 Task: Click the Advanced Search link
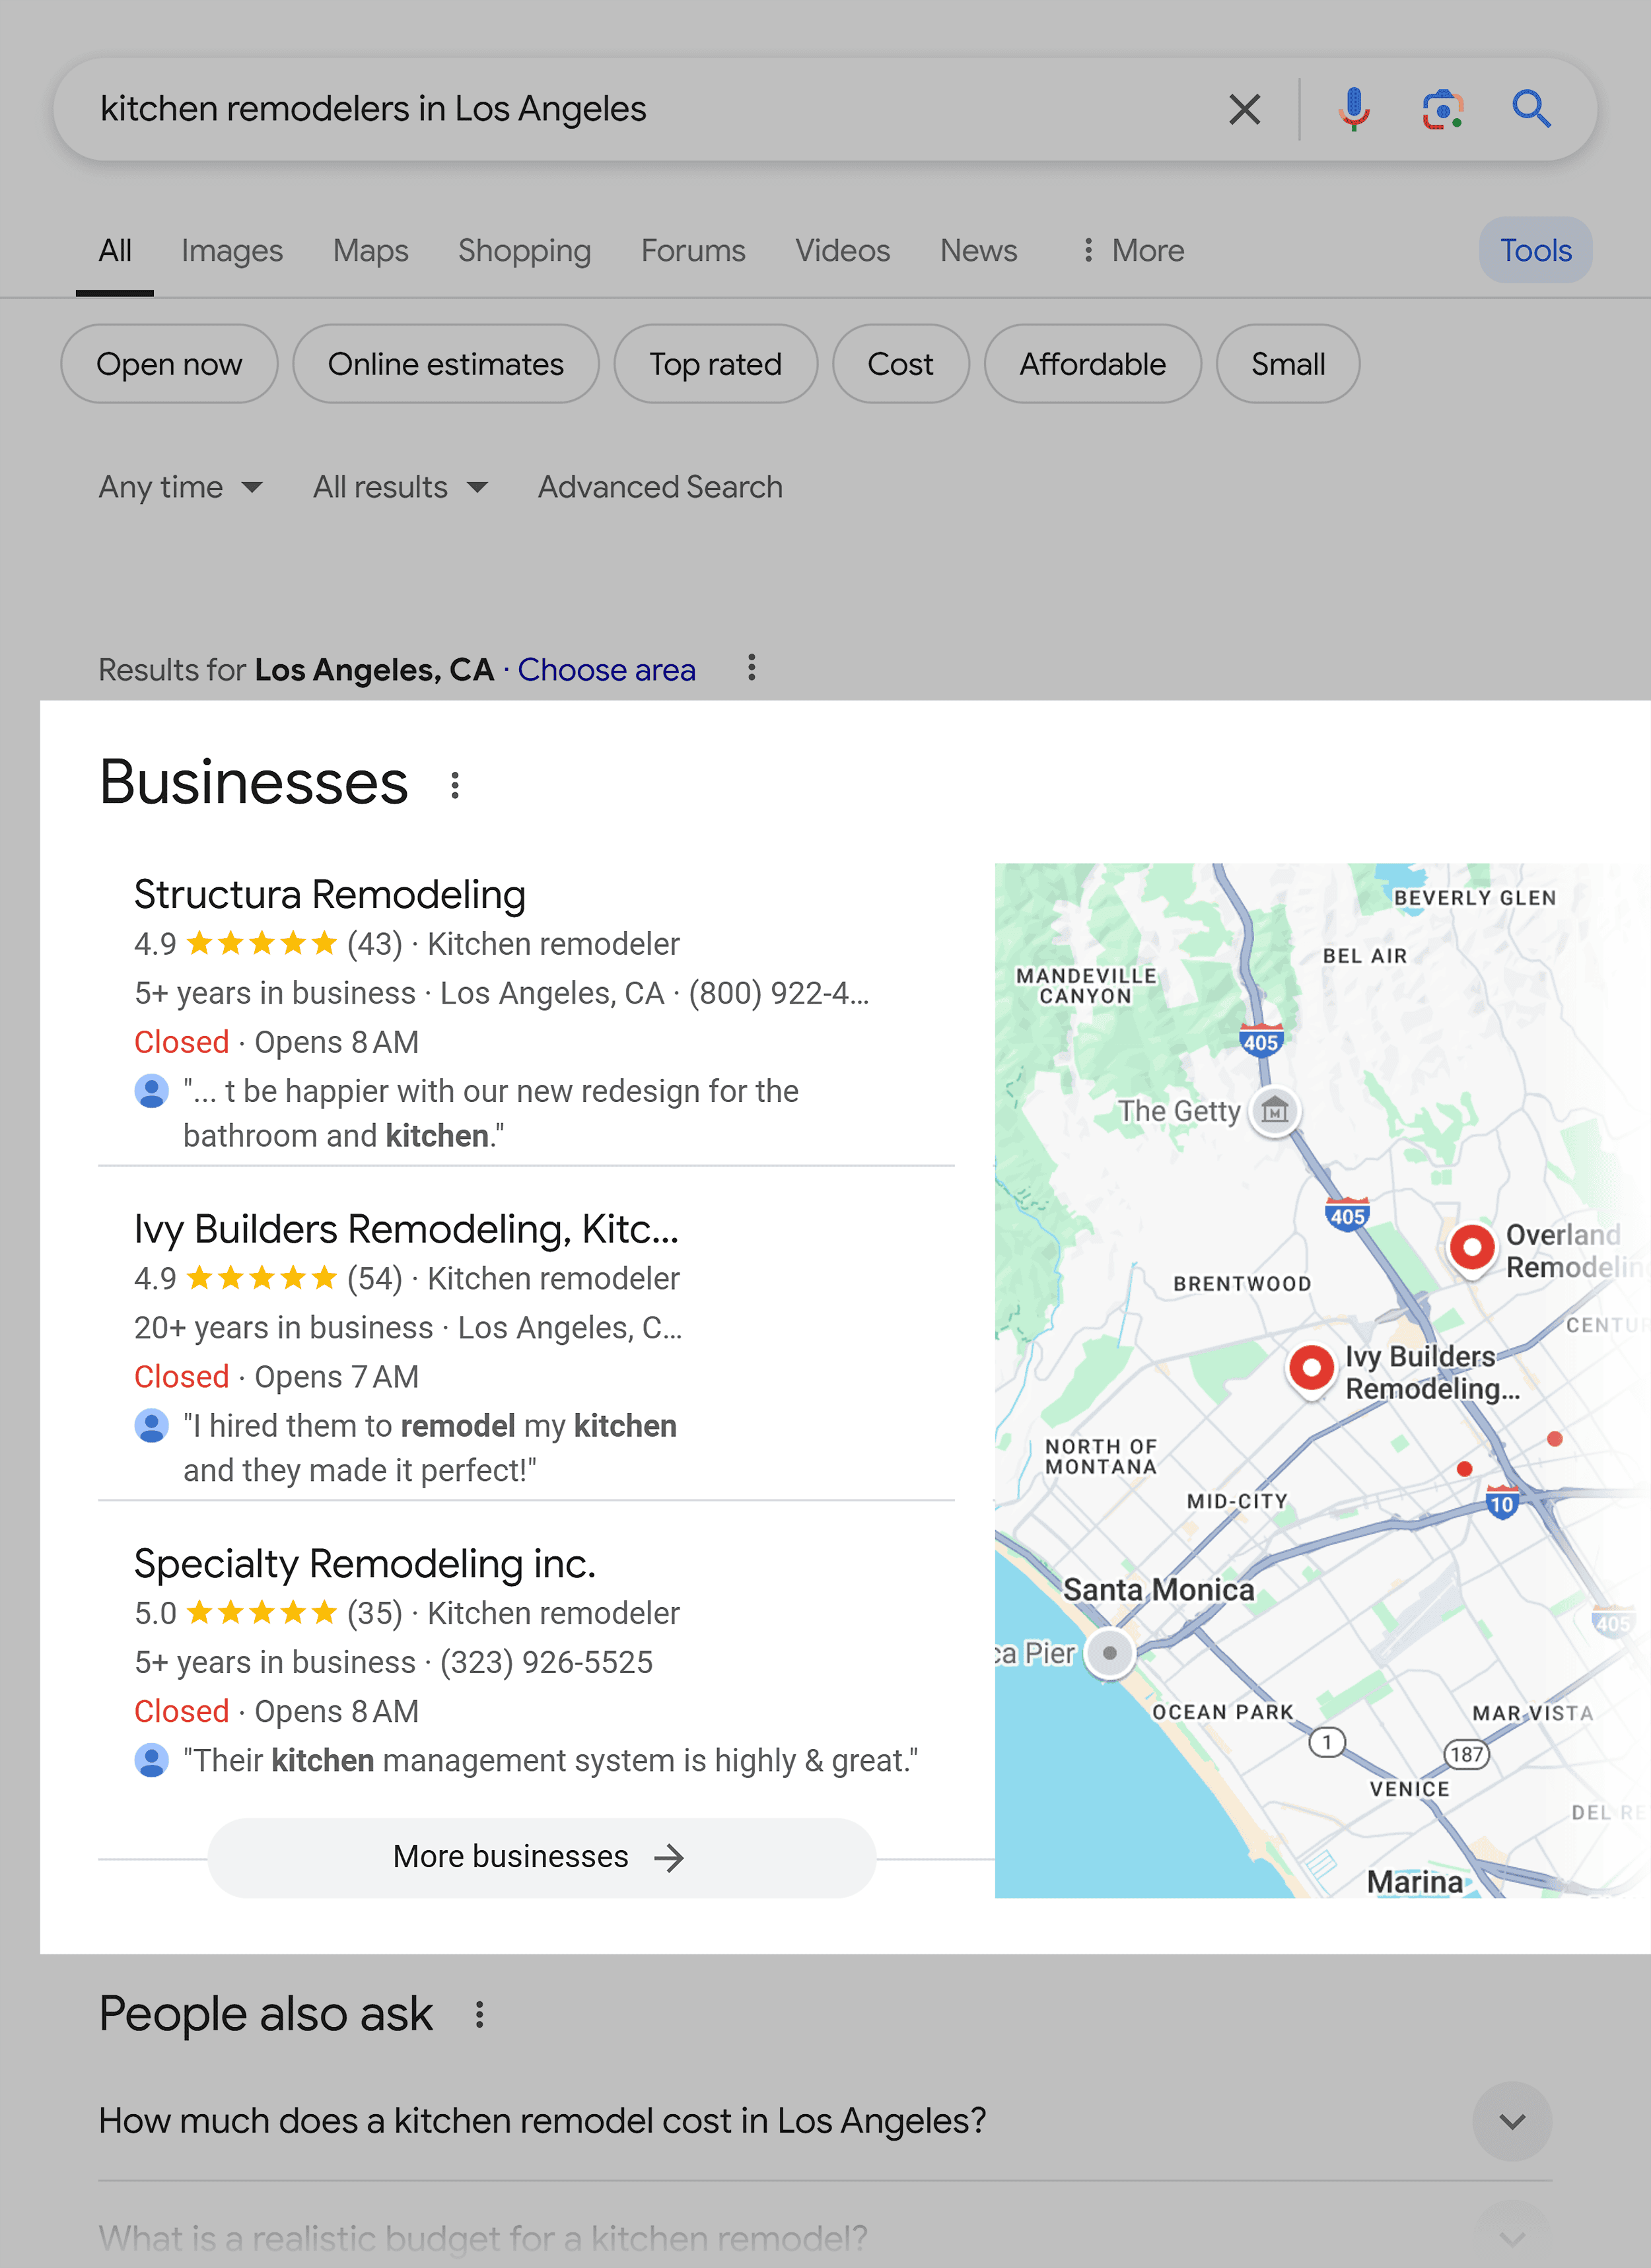(x=660, y=487)
